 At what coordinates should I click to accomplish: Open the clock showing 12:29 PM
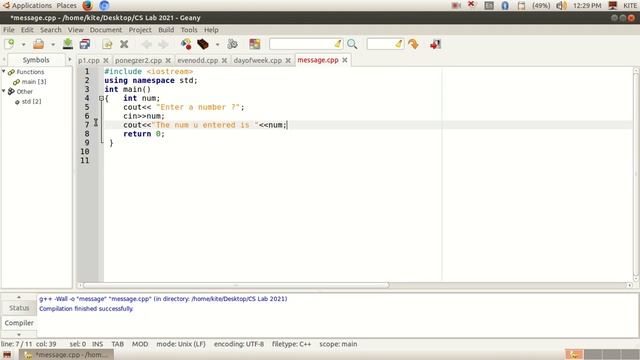(x=587, y=6)
